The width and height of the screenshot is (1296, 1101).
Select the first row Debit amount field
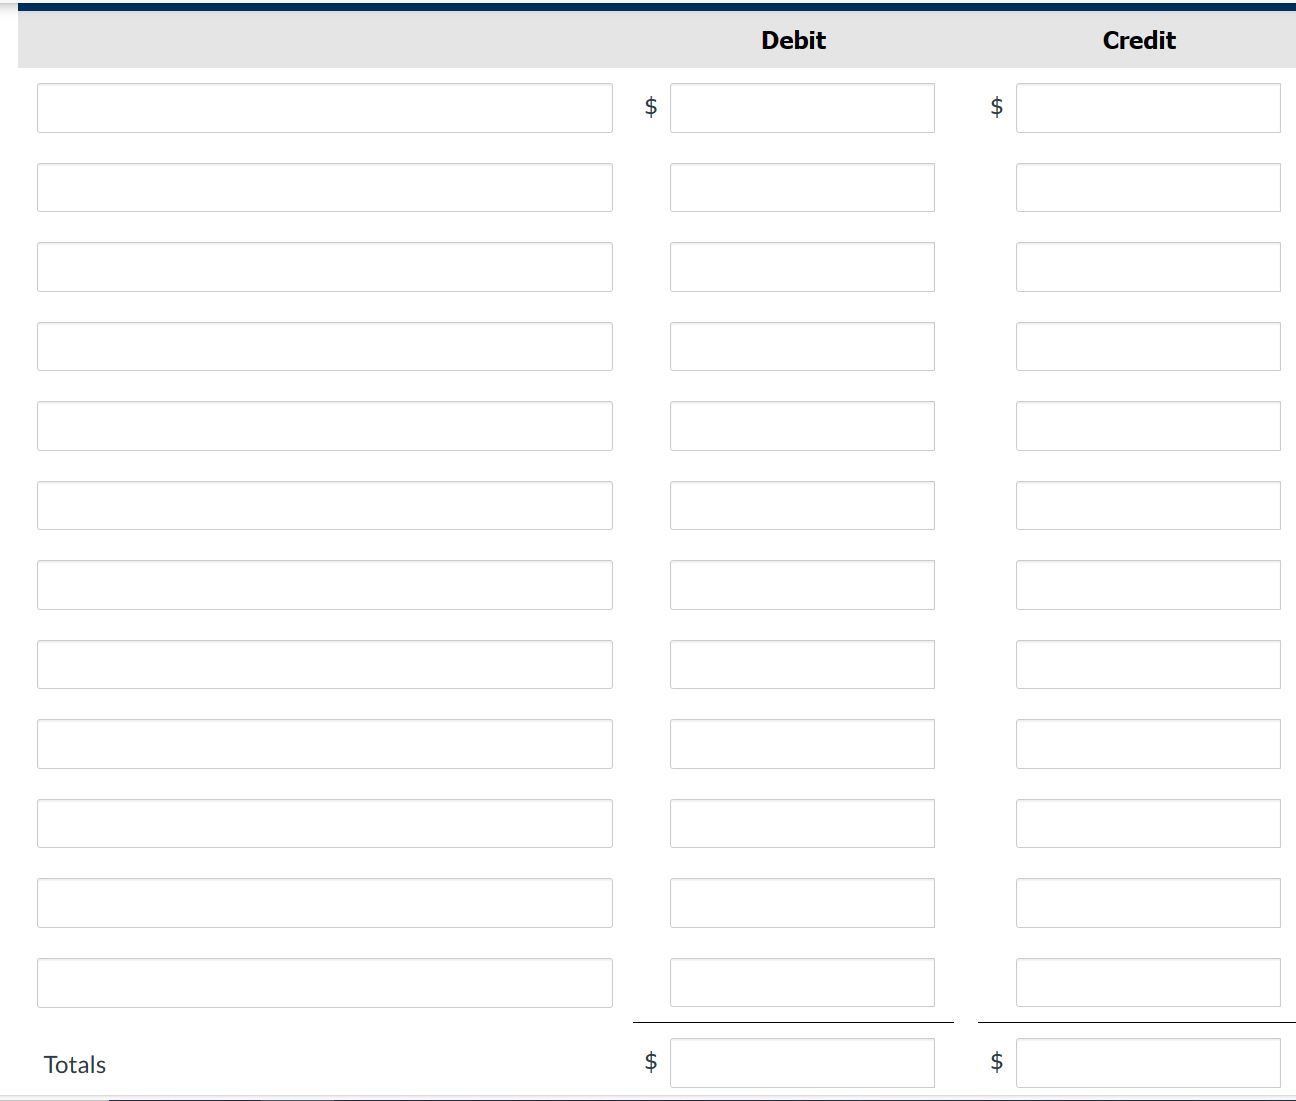[x=802, y=108]
